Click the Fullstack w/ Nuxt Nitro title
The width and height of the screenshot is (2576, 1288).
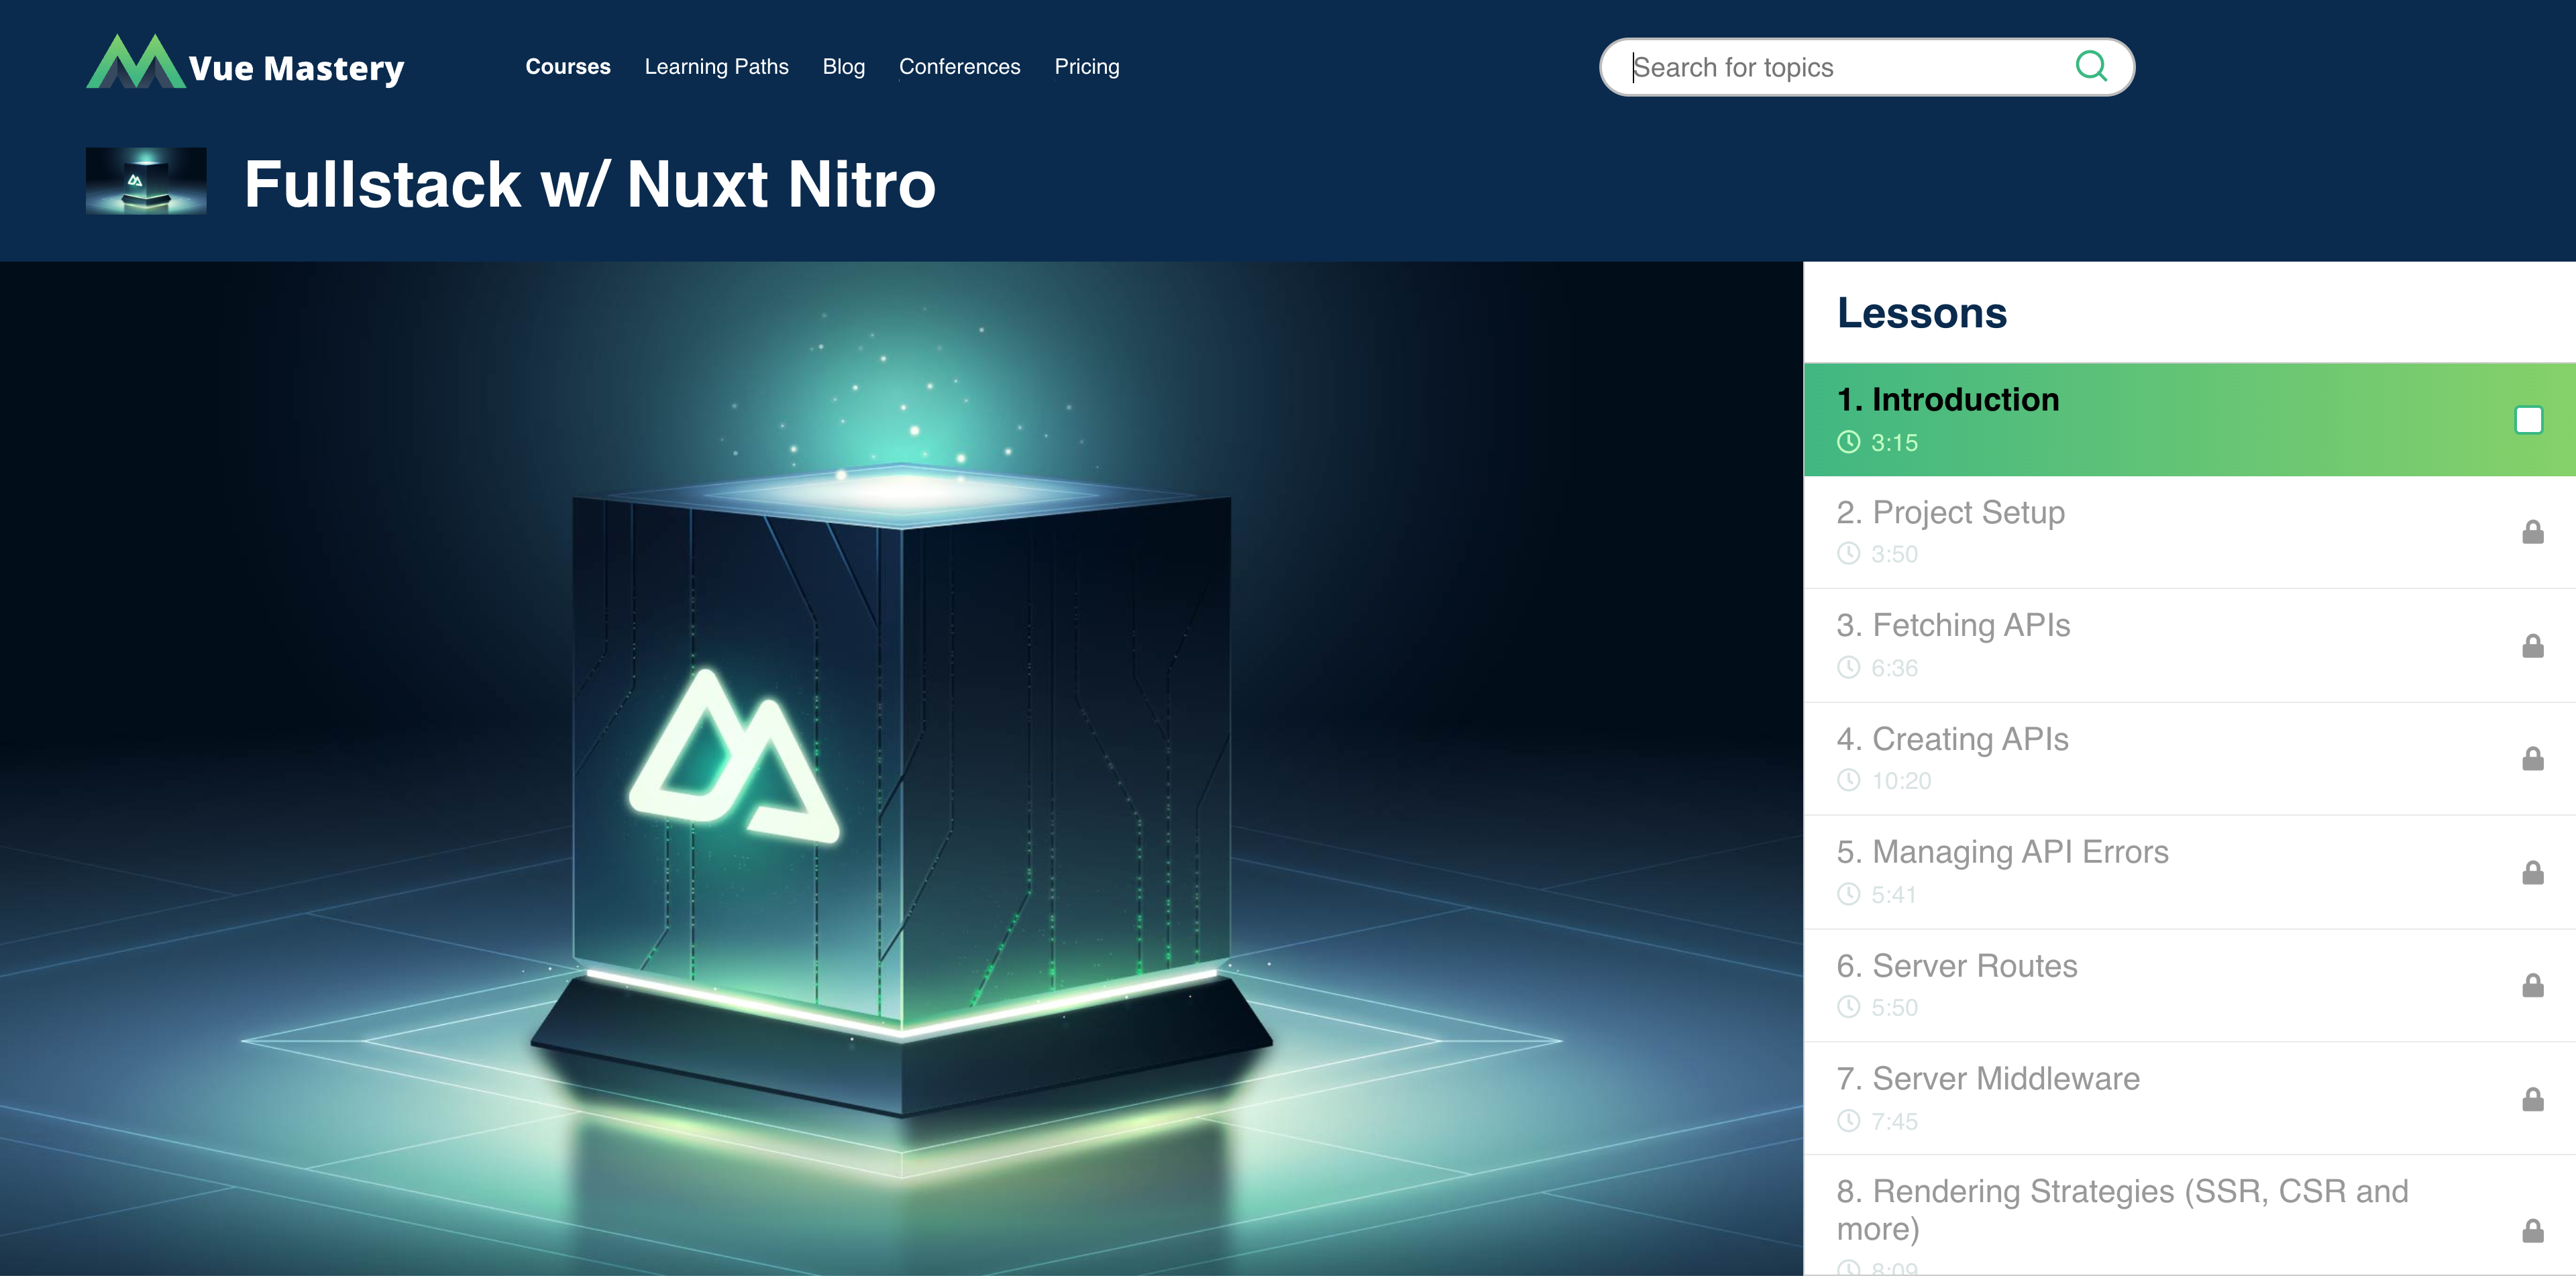590,184
